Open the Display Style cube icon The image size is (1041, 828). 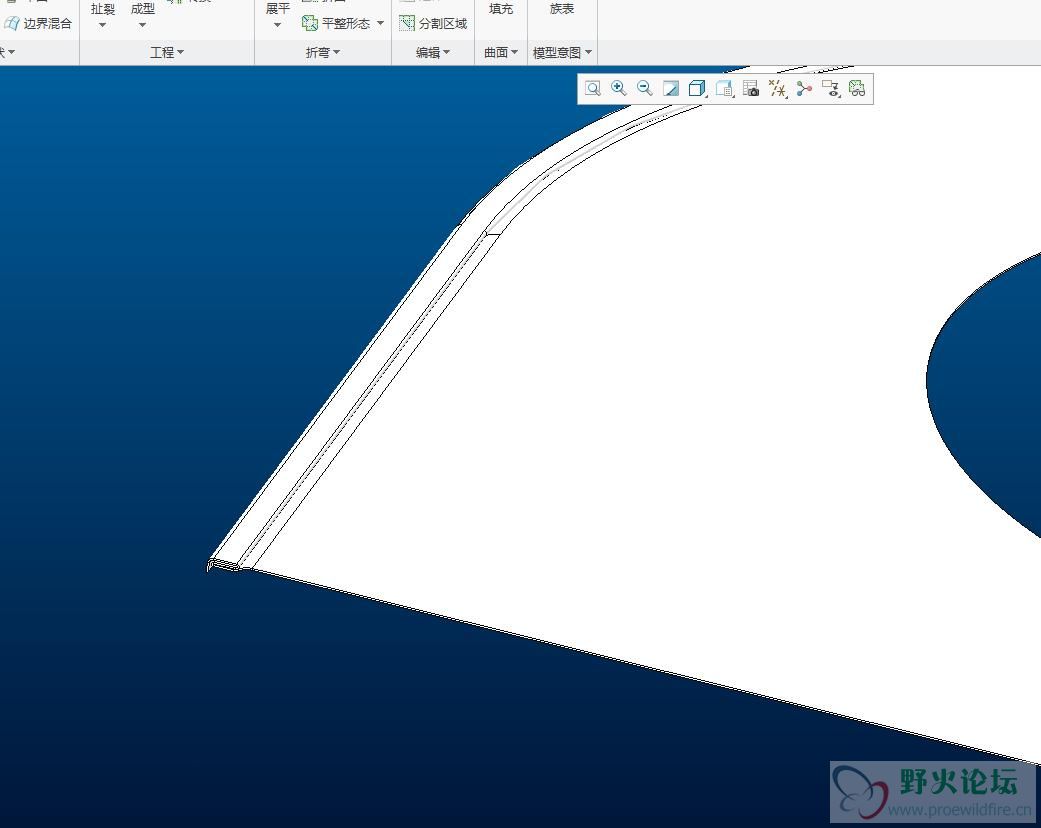tap(697, 88)
